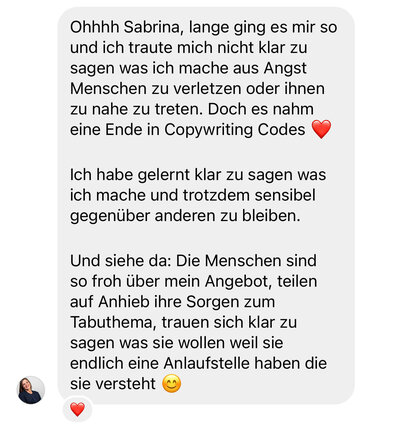Viewport: 400px width, 436px height.
Task: Click the word "gegenüber" in the message
Action: pos(110,217)
